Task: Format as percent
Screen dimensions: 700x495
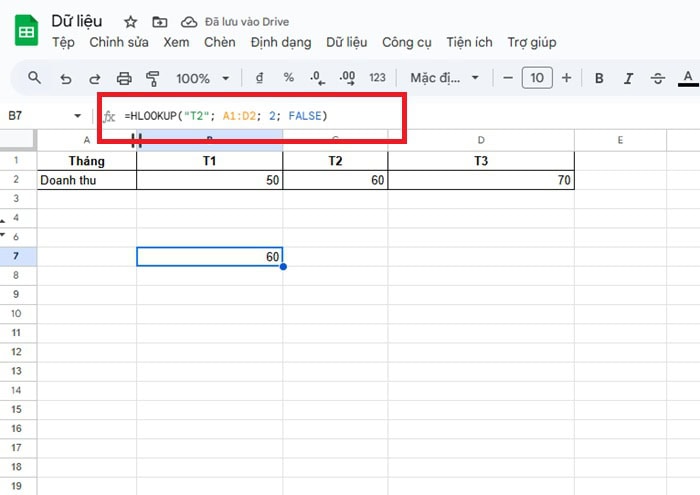Action: pyautogui.click(x=288, y=78)
